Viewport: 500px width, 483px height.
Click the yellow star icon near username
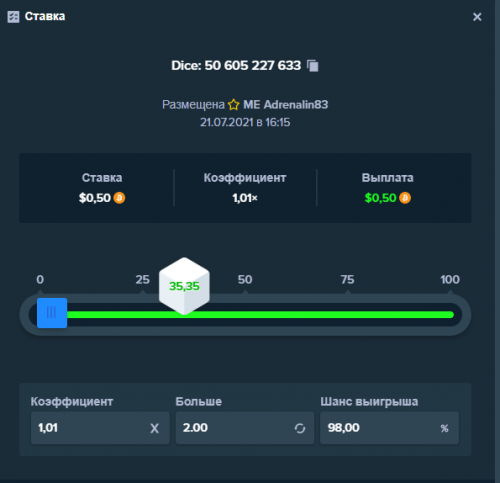(x=234, y=105)
